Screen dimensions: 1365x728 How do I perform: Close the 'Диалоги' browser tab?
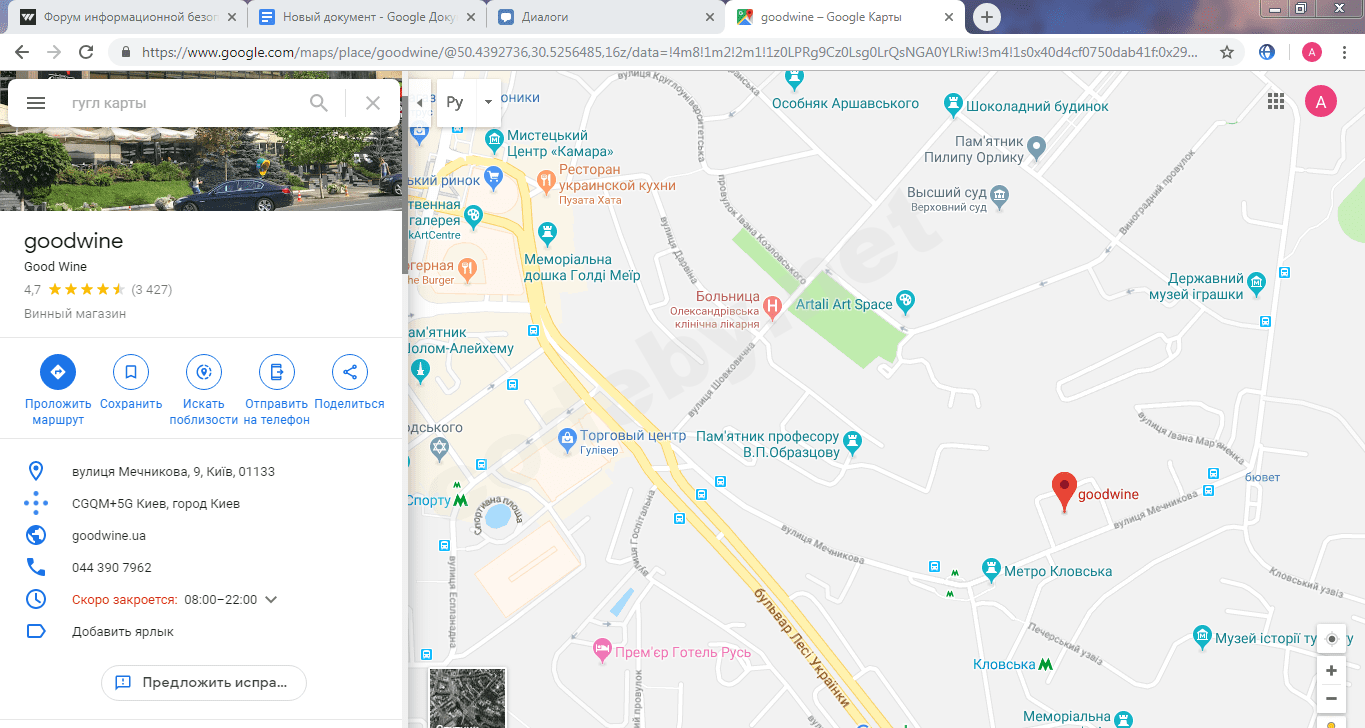pyautogui.click(x=710, y=17)
